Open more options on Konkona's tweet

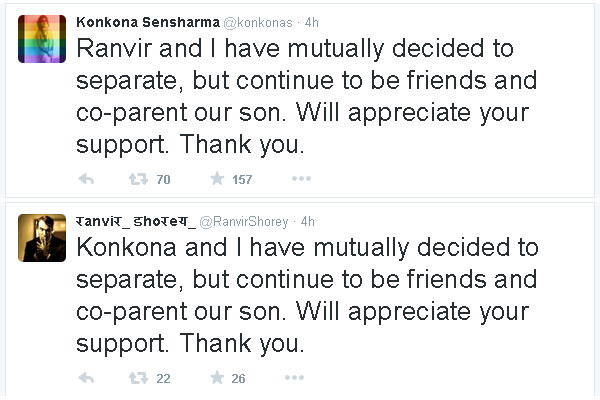[301, 180]
